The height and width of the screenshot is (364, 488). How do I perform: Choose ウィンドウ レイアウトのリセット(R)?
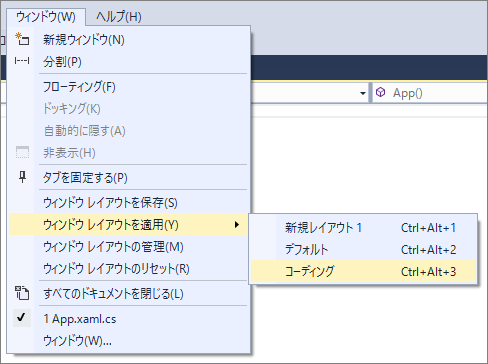pos(129,269)
